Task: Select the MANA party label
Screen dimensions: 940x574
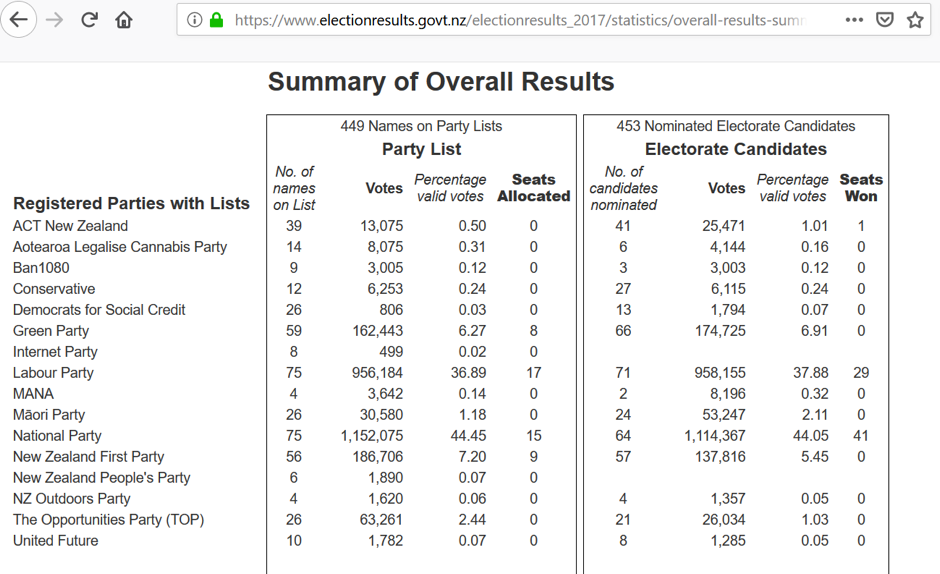Action: pos(33,394)
